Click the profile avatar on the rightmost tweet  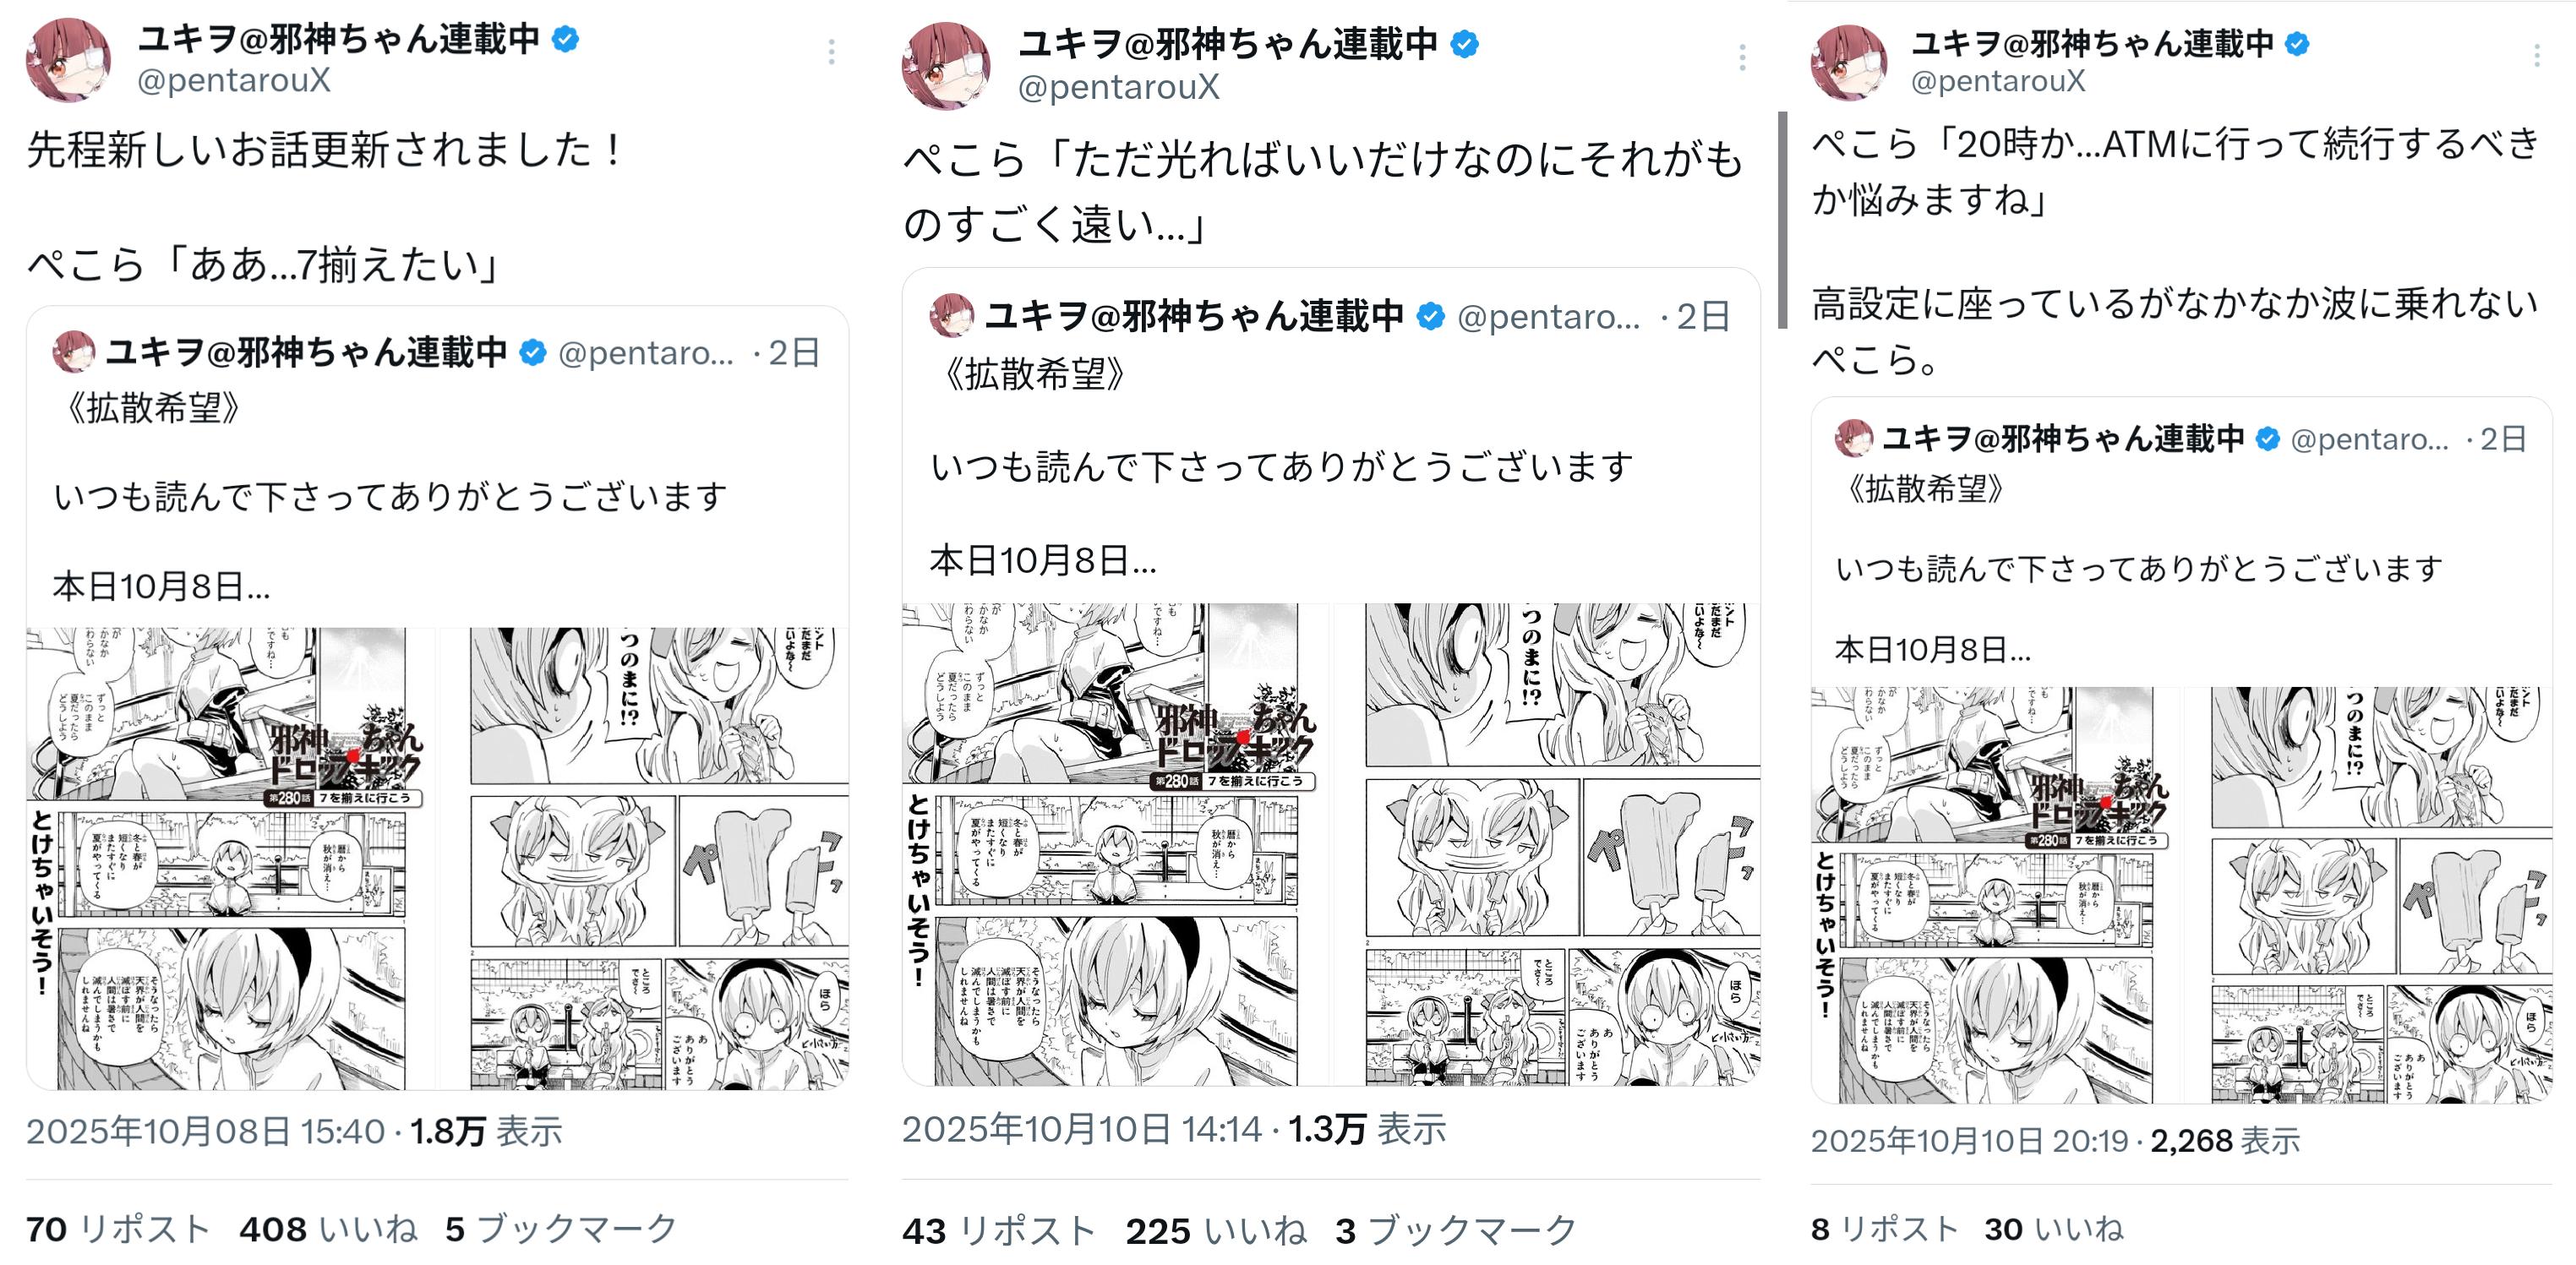(x=1849, y=62)
